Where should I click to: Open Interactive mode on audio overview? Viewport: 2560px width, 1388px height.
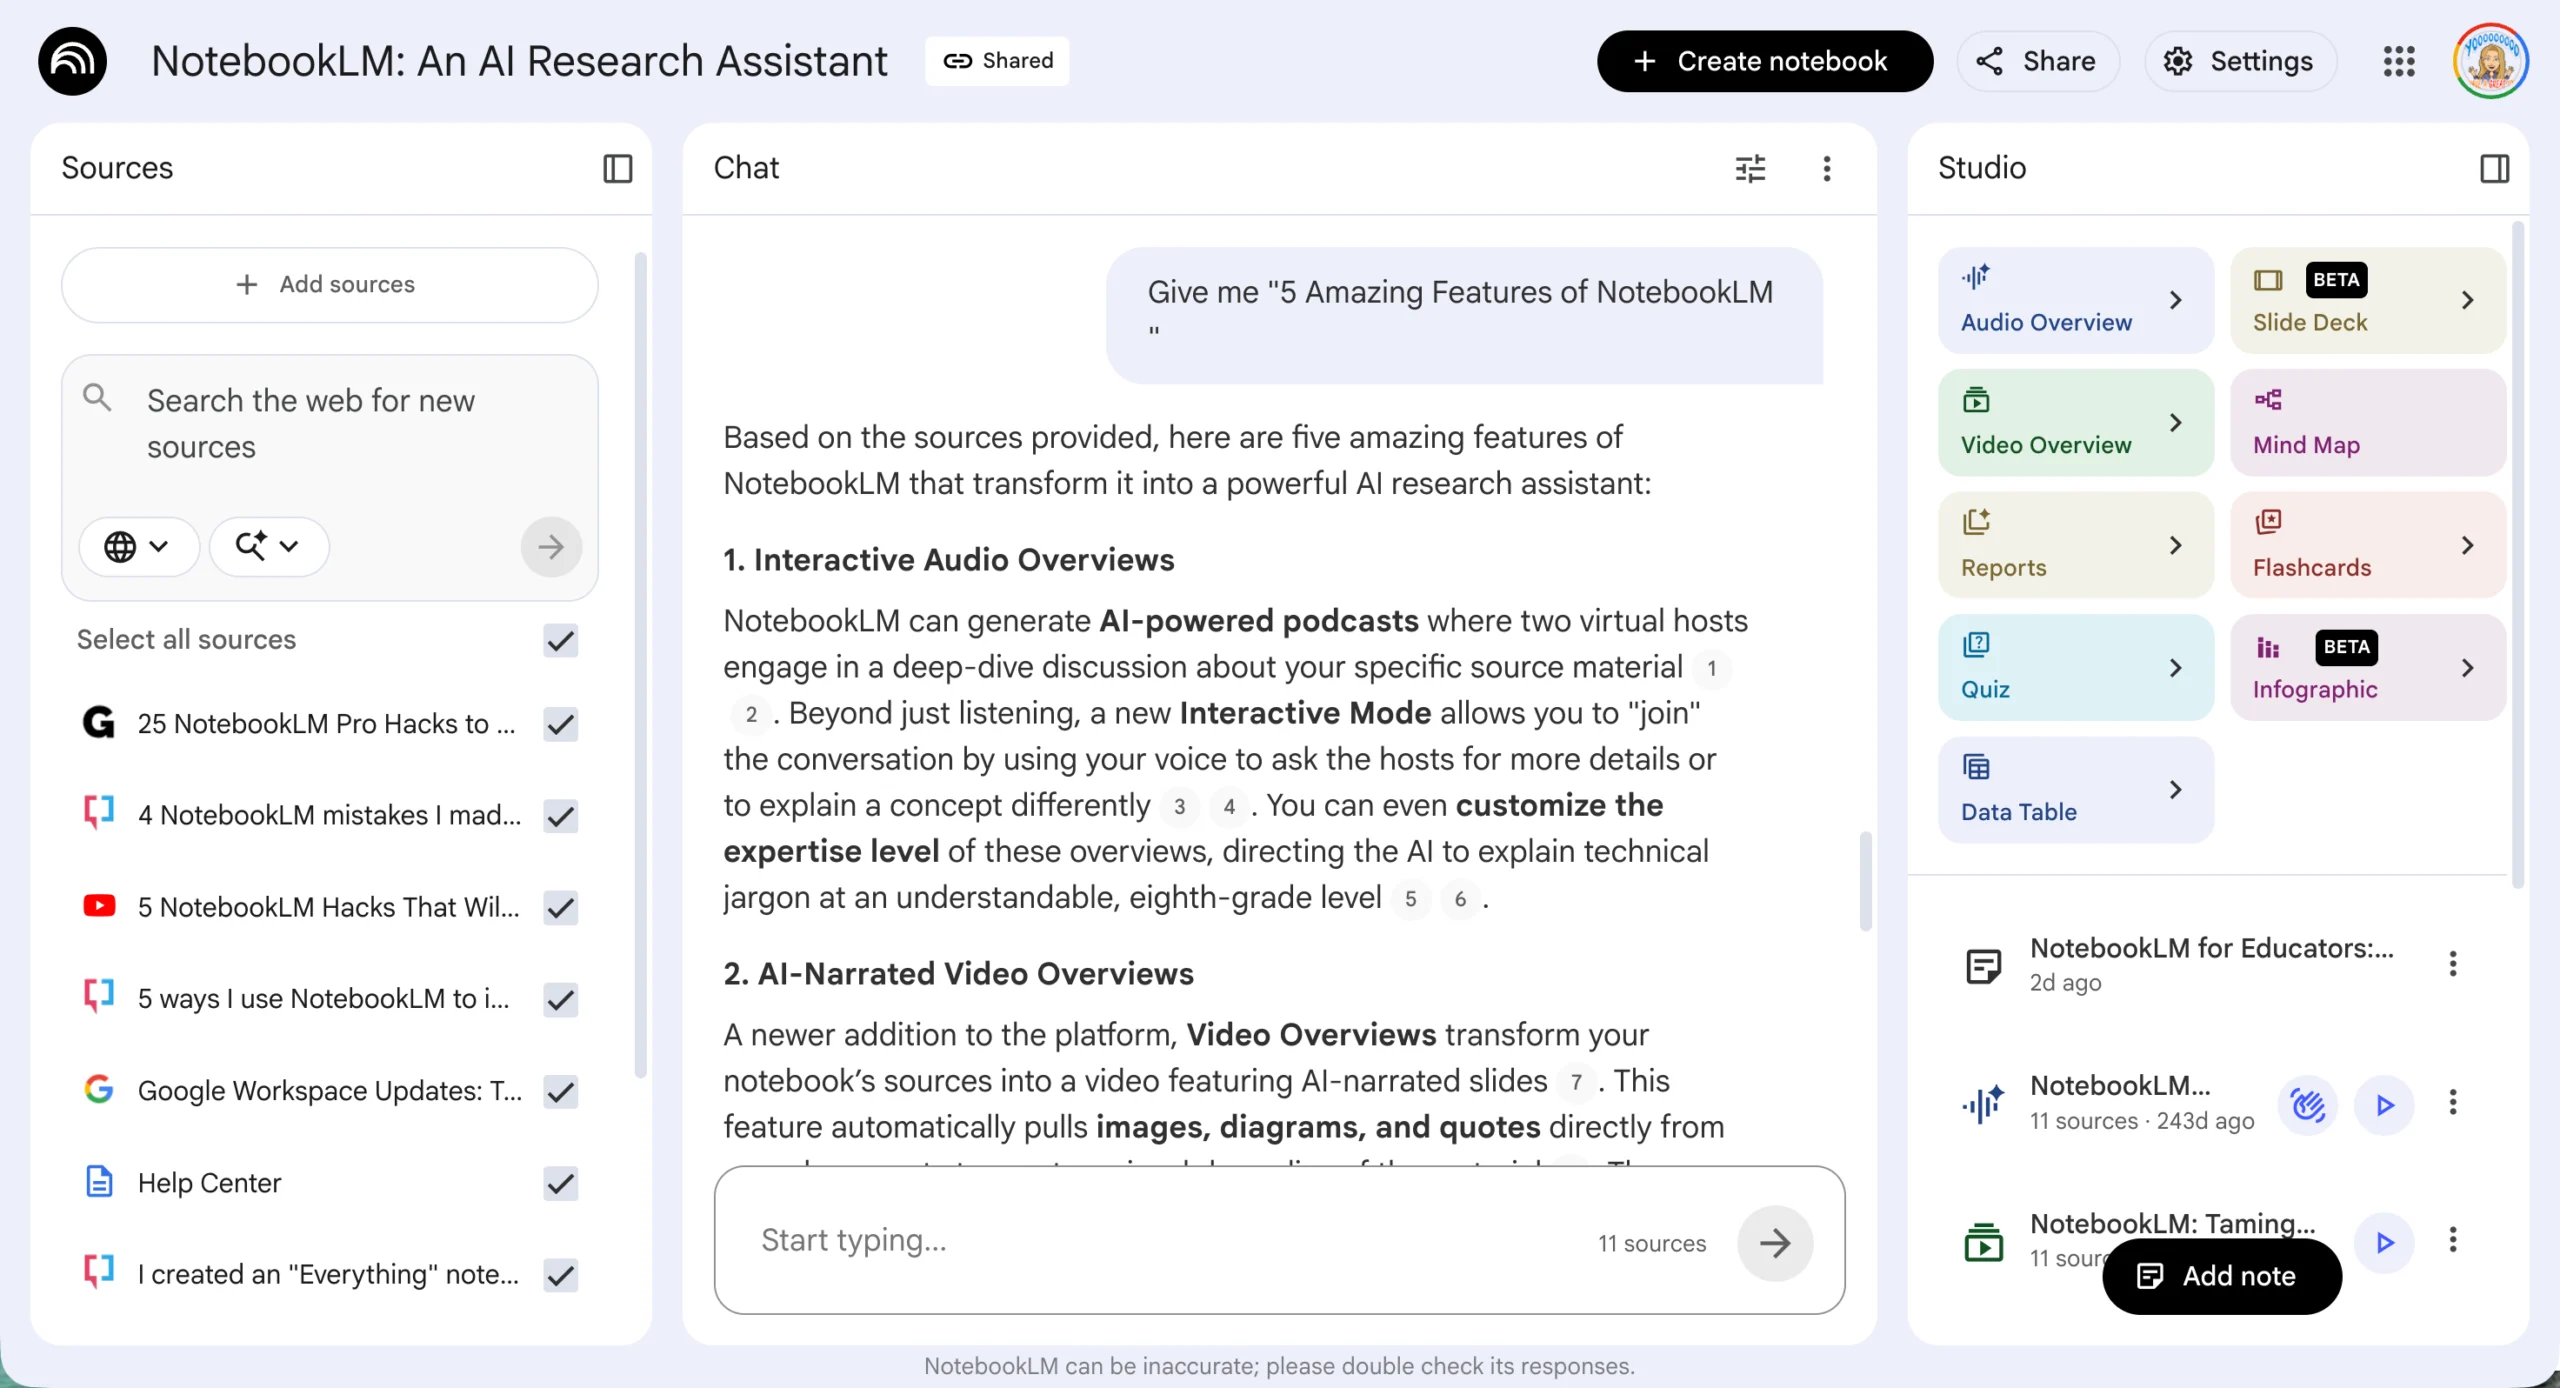click(x=2308, y=1104)
